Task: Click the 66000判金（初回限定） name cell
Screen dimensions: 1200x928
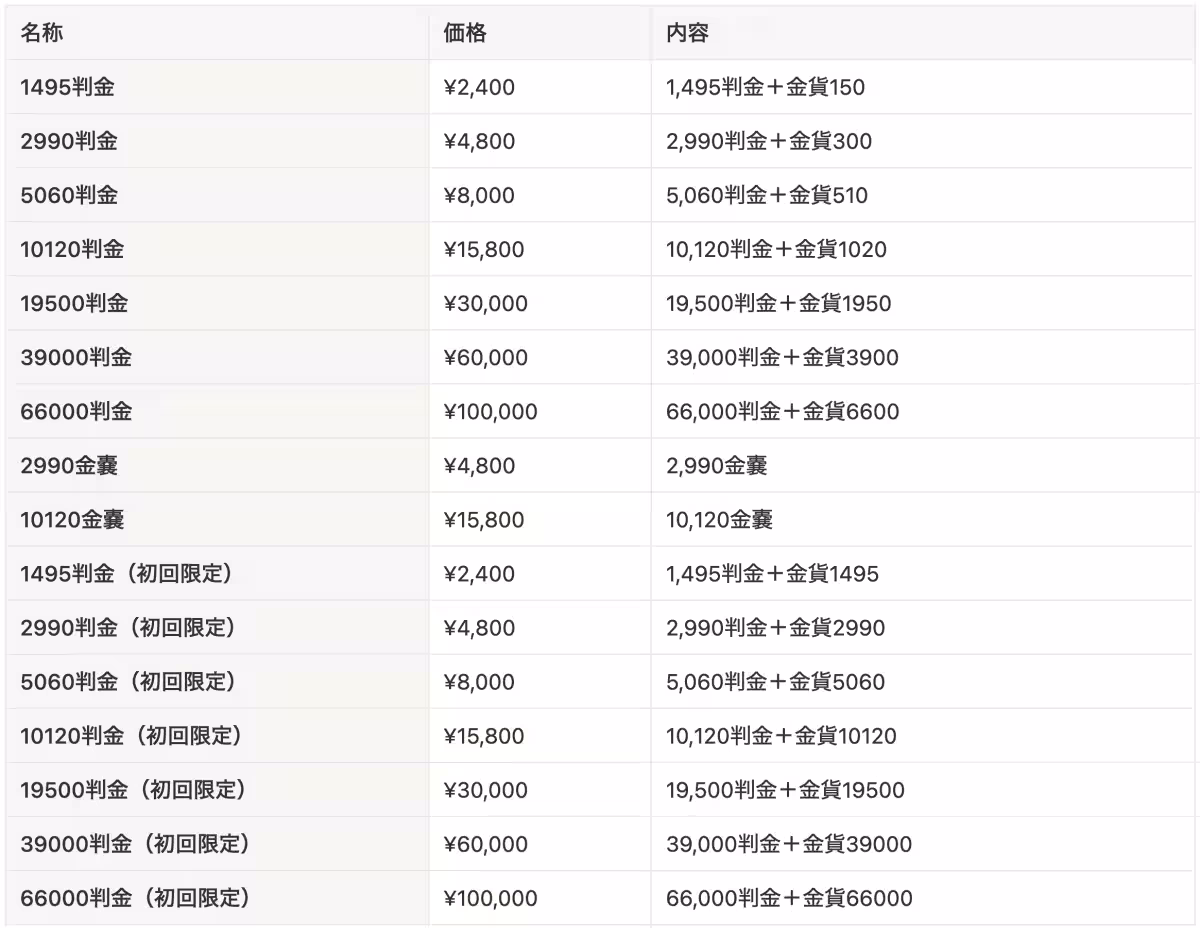Action: click(134, 898)
